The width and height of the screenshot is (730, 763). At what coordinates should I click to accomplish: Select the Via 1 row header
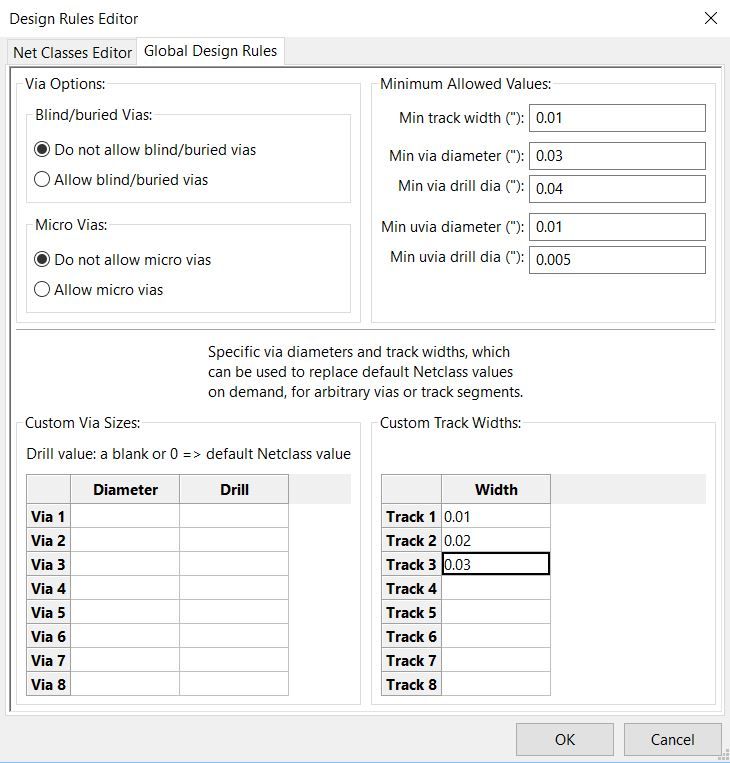pos(48,516)
